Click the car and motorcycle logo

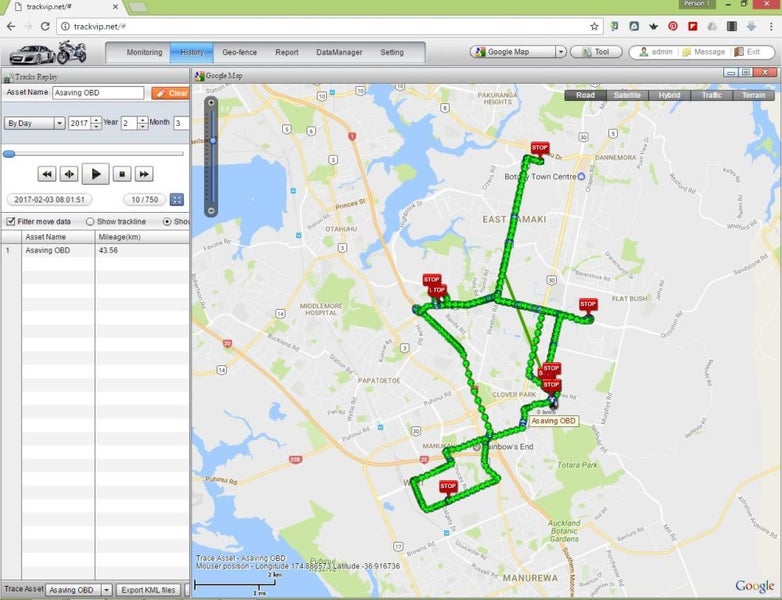click(x=48, y=52)
